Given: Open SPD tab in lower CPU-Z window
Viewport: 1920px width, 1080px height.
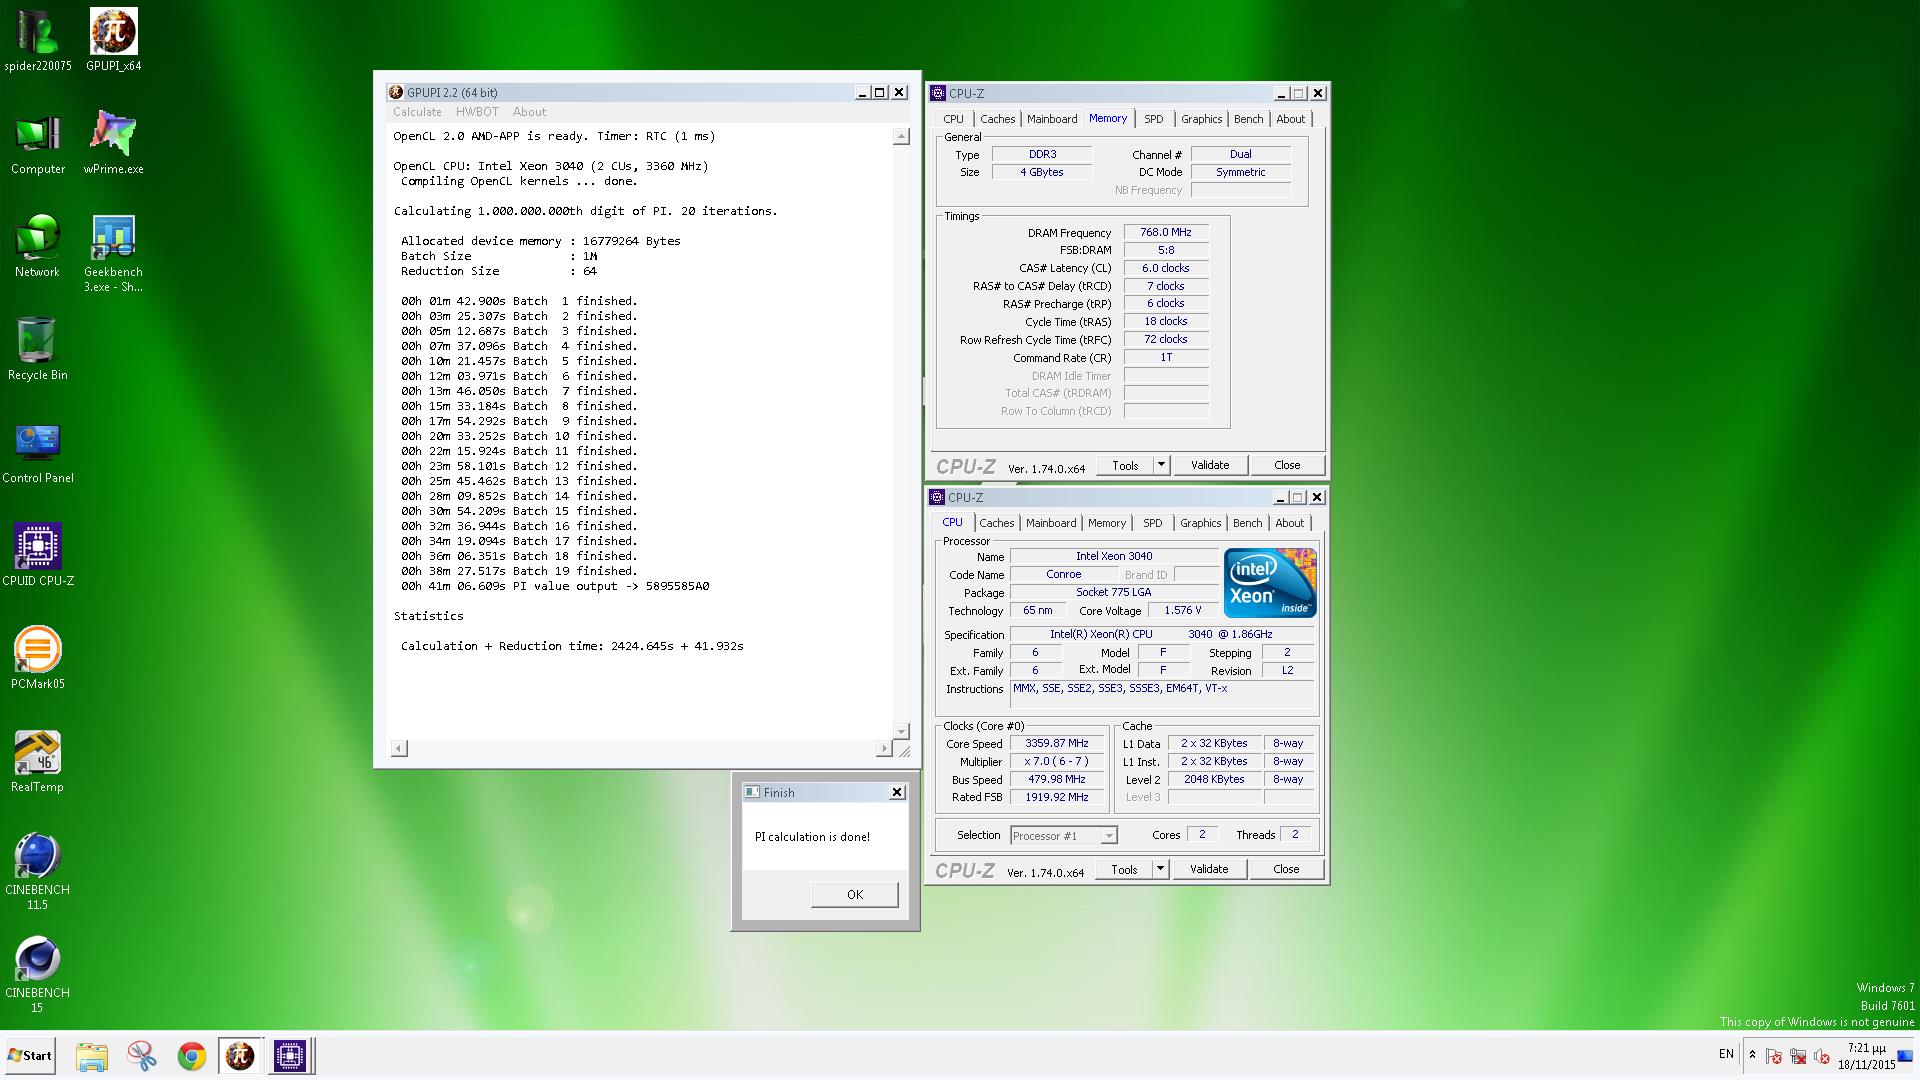Looking at the screenshot, I should click(x=1152, y=523).
